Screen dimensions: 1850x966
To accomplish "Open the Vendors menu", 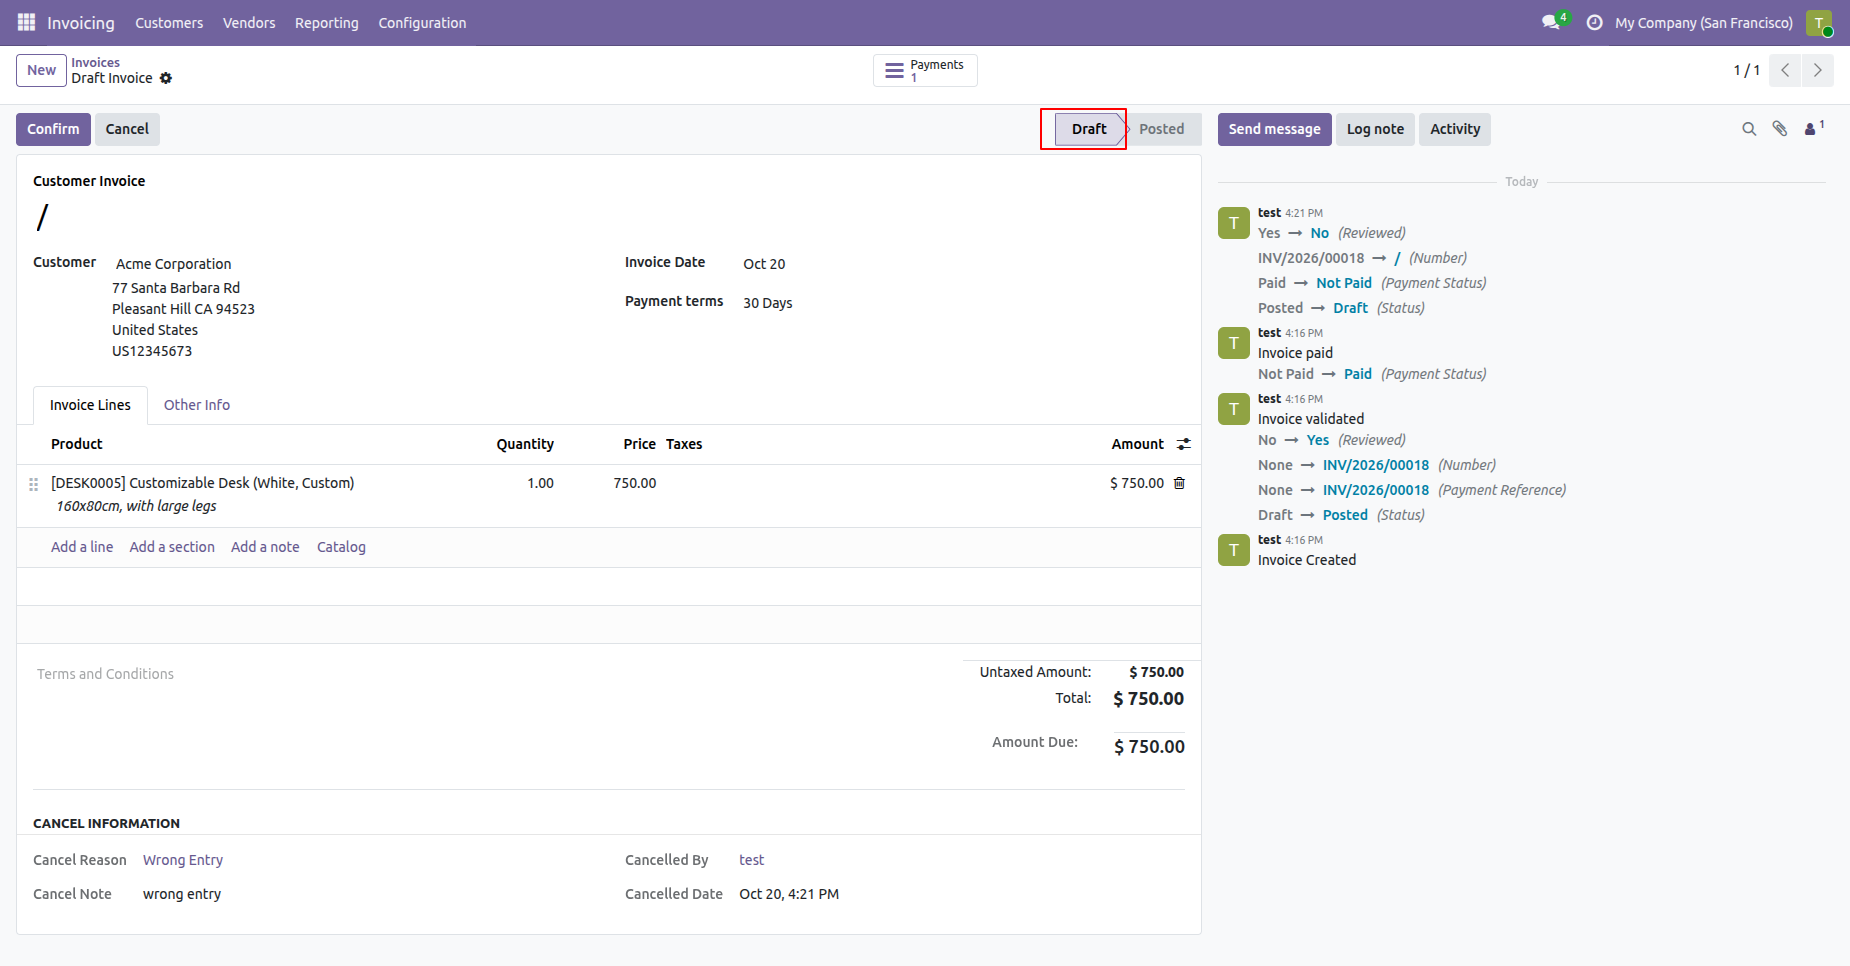I will click(249, 23).
